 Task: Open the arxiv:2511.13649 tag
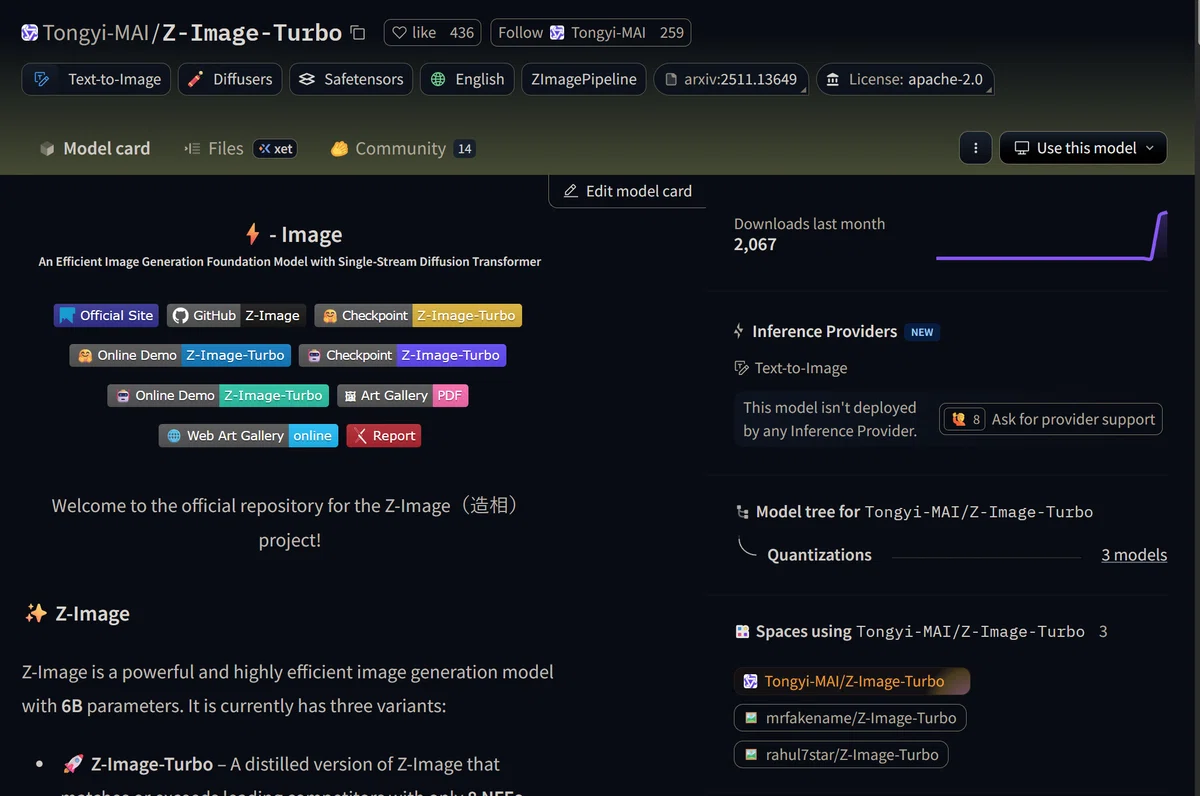731,79
